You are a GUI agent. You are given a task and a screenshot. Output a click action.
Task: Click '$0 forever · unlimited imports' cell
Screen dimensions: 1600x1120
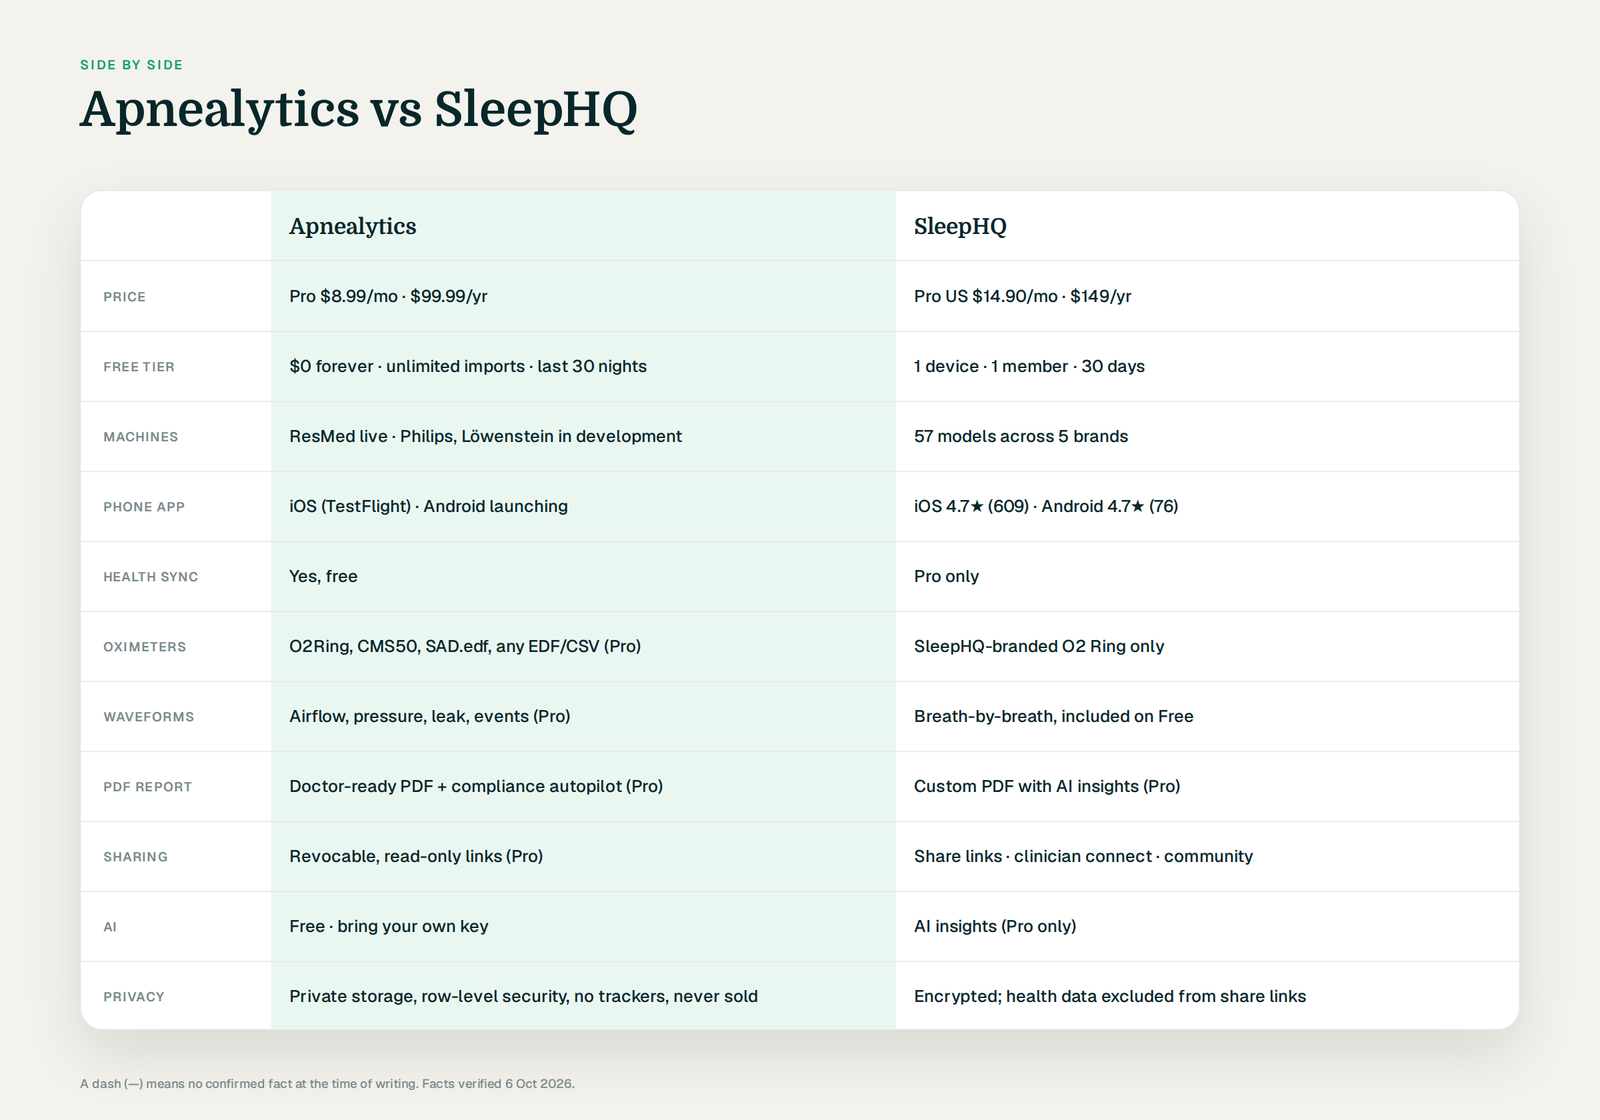pos(468,366)
